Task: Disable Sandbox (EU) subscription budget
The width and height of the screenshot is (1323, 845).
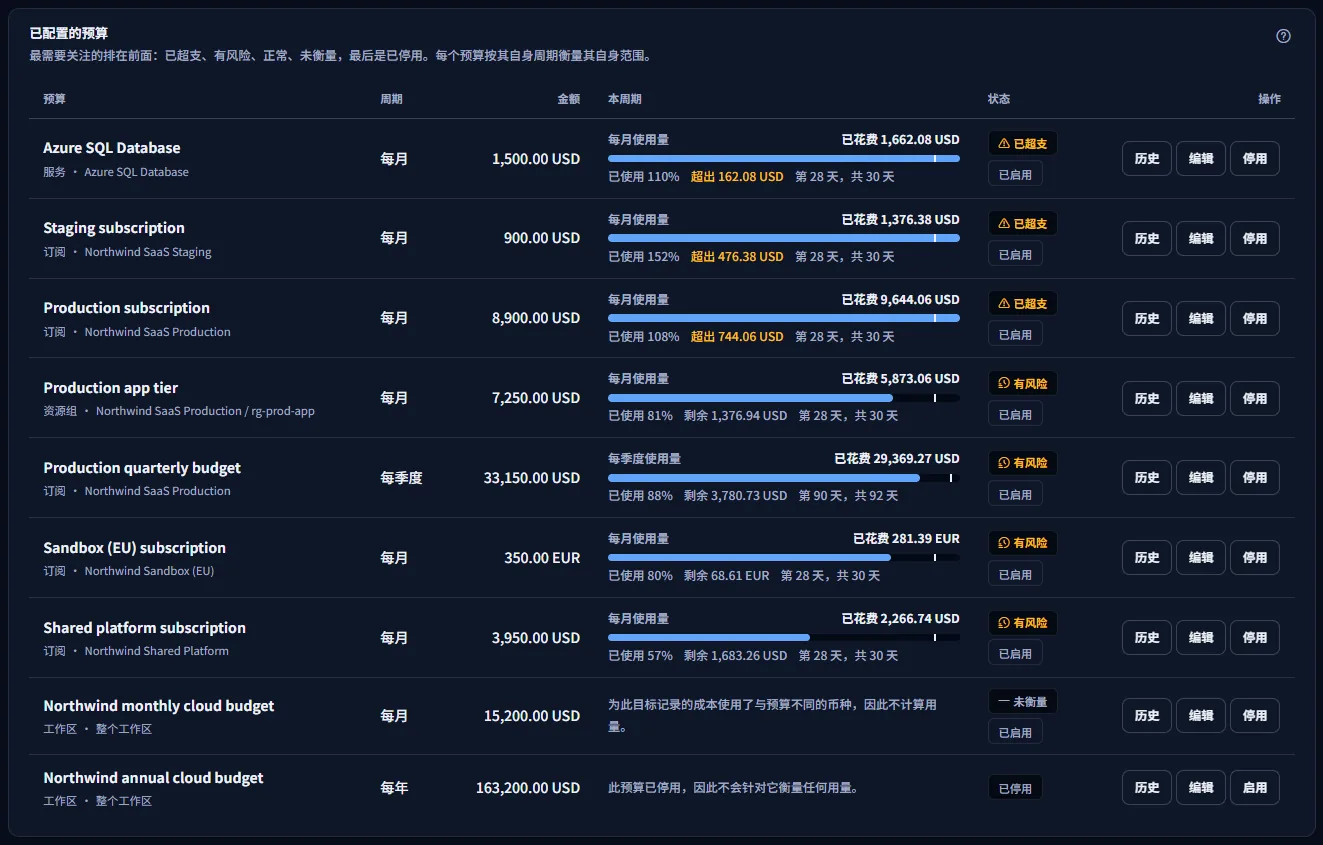Action: (x=1255, y=558)
